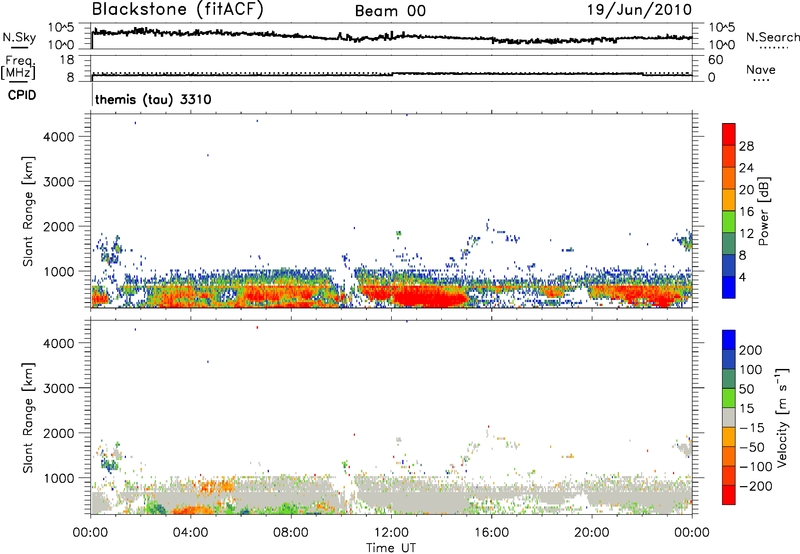The width and height of the screenshot is (800, 554).
Task: Select the themis (tau) 3310 text
Action: [x=153, y=99]
